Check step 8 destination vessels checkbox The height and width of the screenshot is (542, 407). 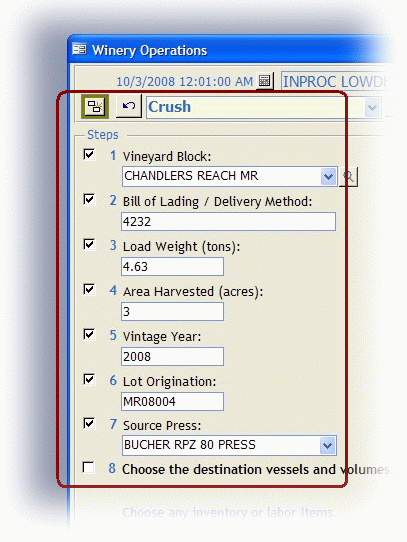(89, 467)
